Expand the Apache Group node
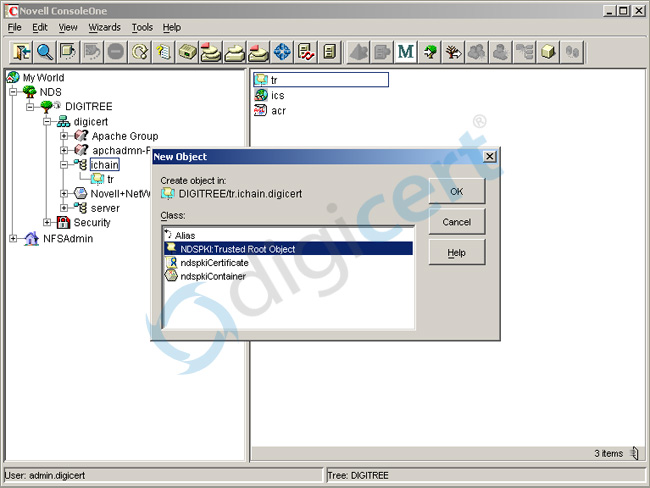The height and width of the screenshot is (488, 650). click(63, 136)
